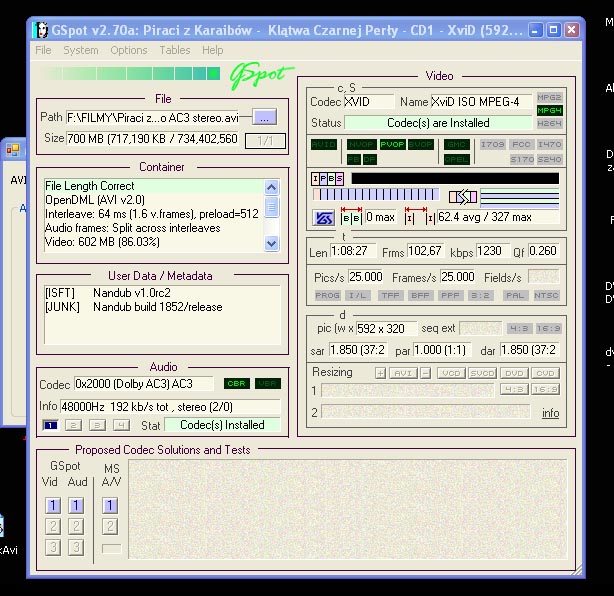The height and width of the screenshot is (596, 614).
Task: Open the System menu
Action: click(x=81, y=50)
